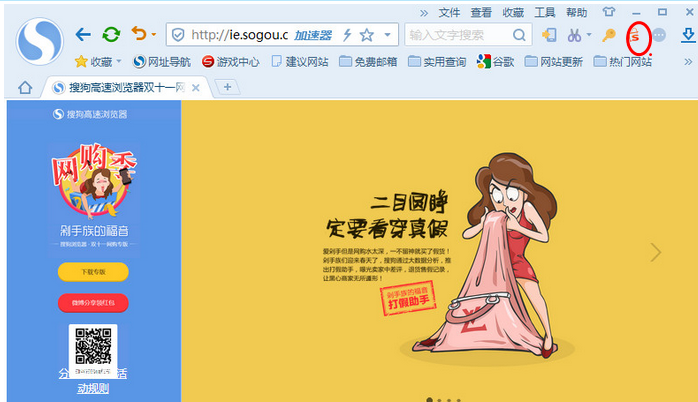Screen dimensions: 698x402
Task: Click the red 微博分享领红包 button
Action: pos(93,303)
